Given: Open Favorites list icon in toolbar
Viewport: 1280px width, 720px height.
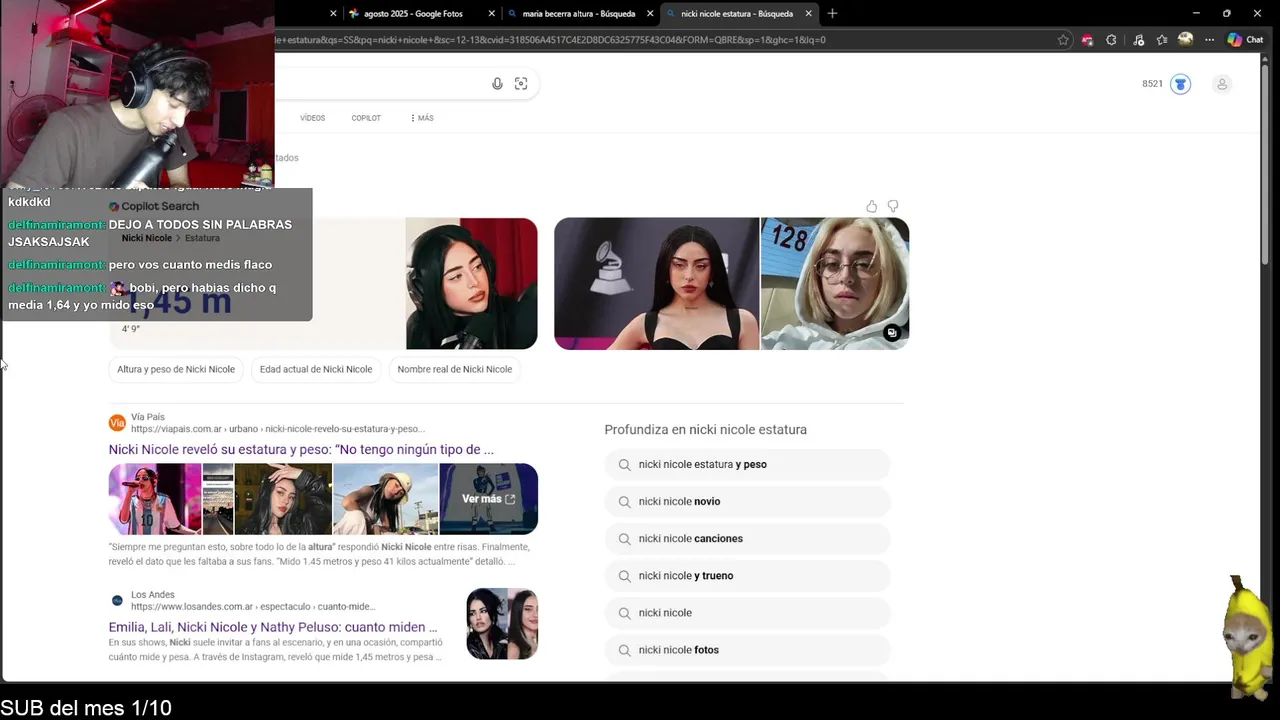Looking at the screenshot, I should point(1162,40).
